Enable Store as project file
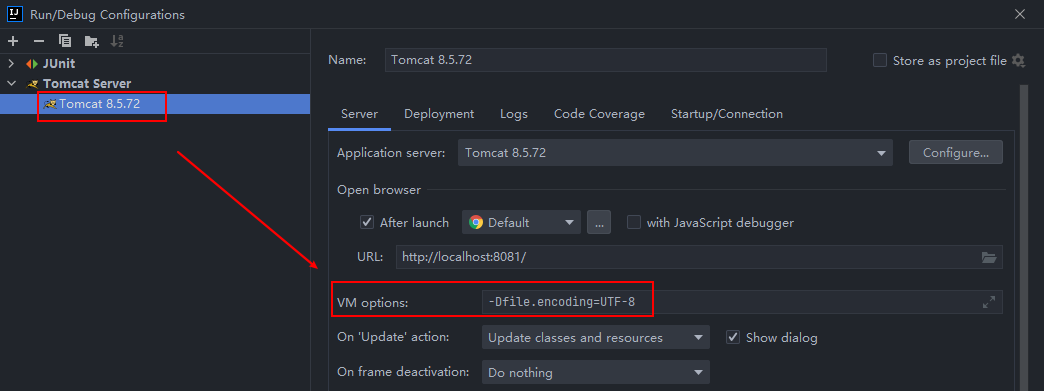The image size is (1044, 391). pos(880,61)
